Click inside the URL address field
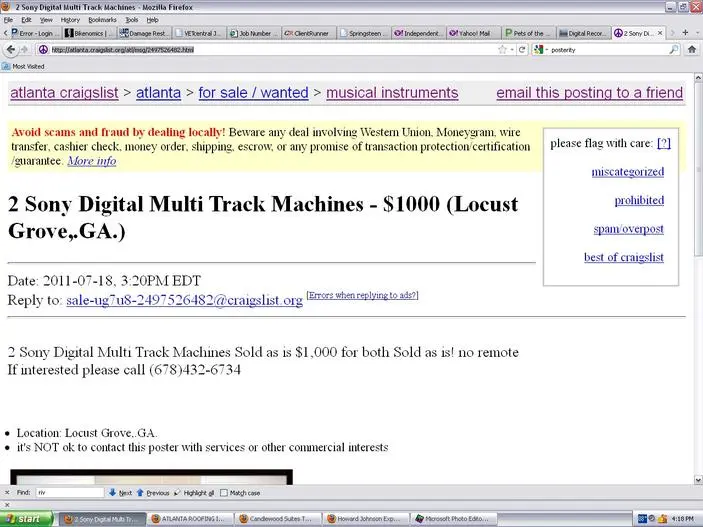The image size is (703, 527). click(269, 49)
